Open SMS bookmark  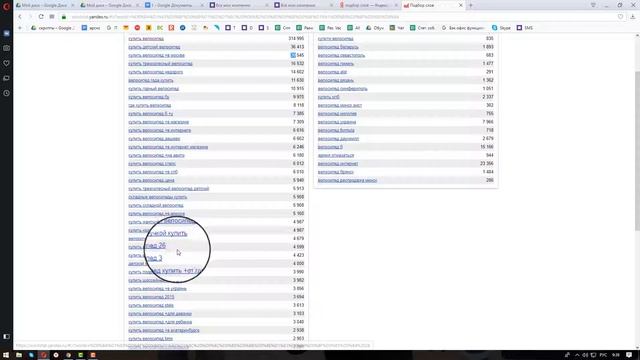525,28
